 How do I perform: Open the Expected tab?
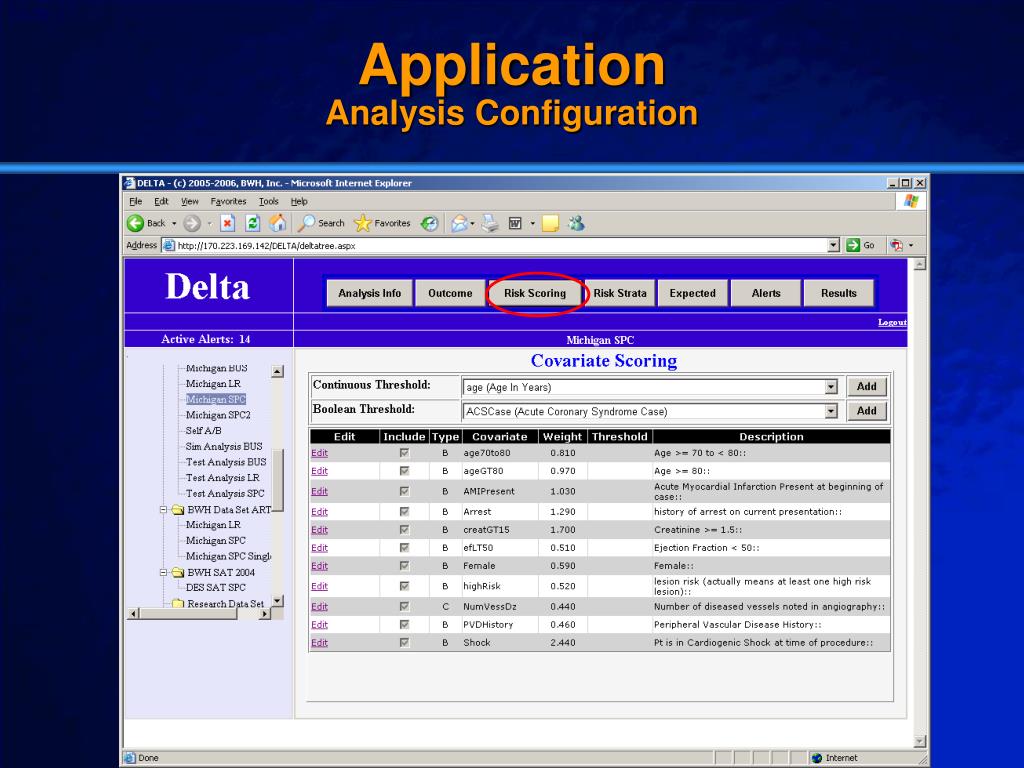(x=692, y=293)
